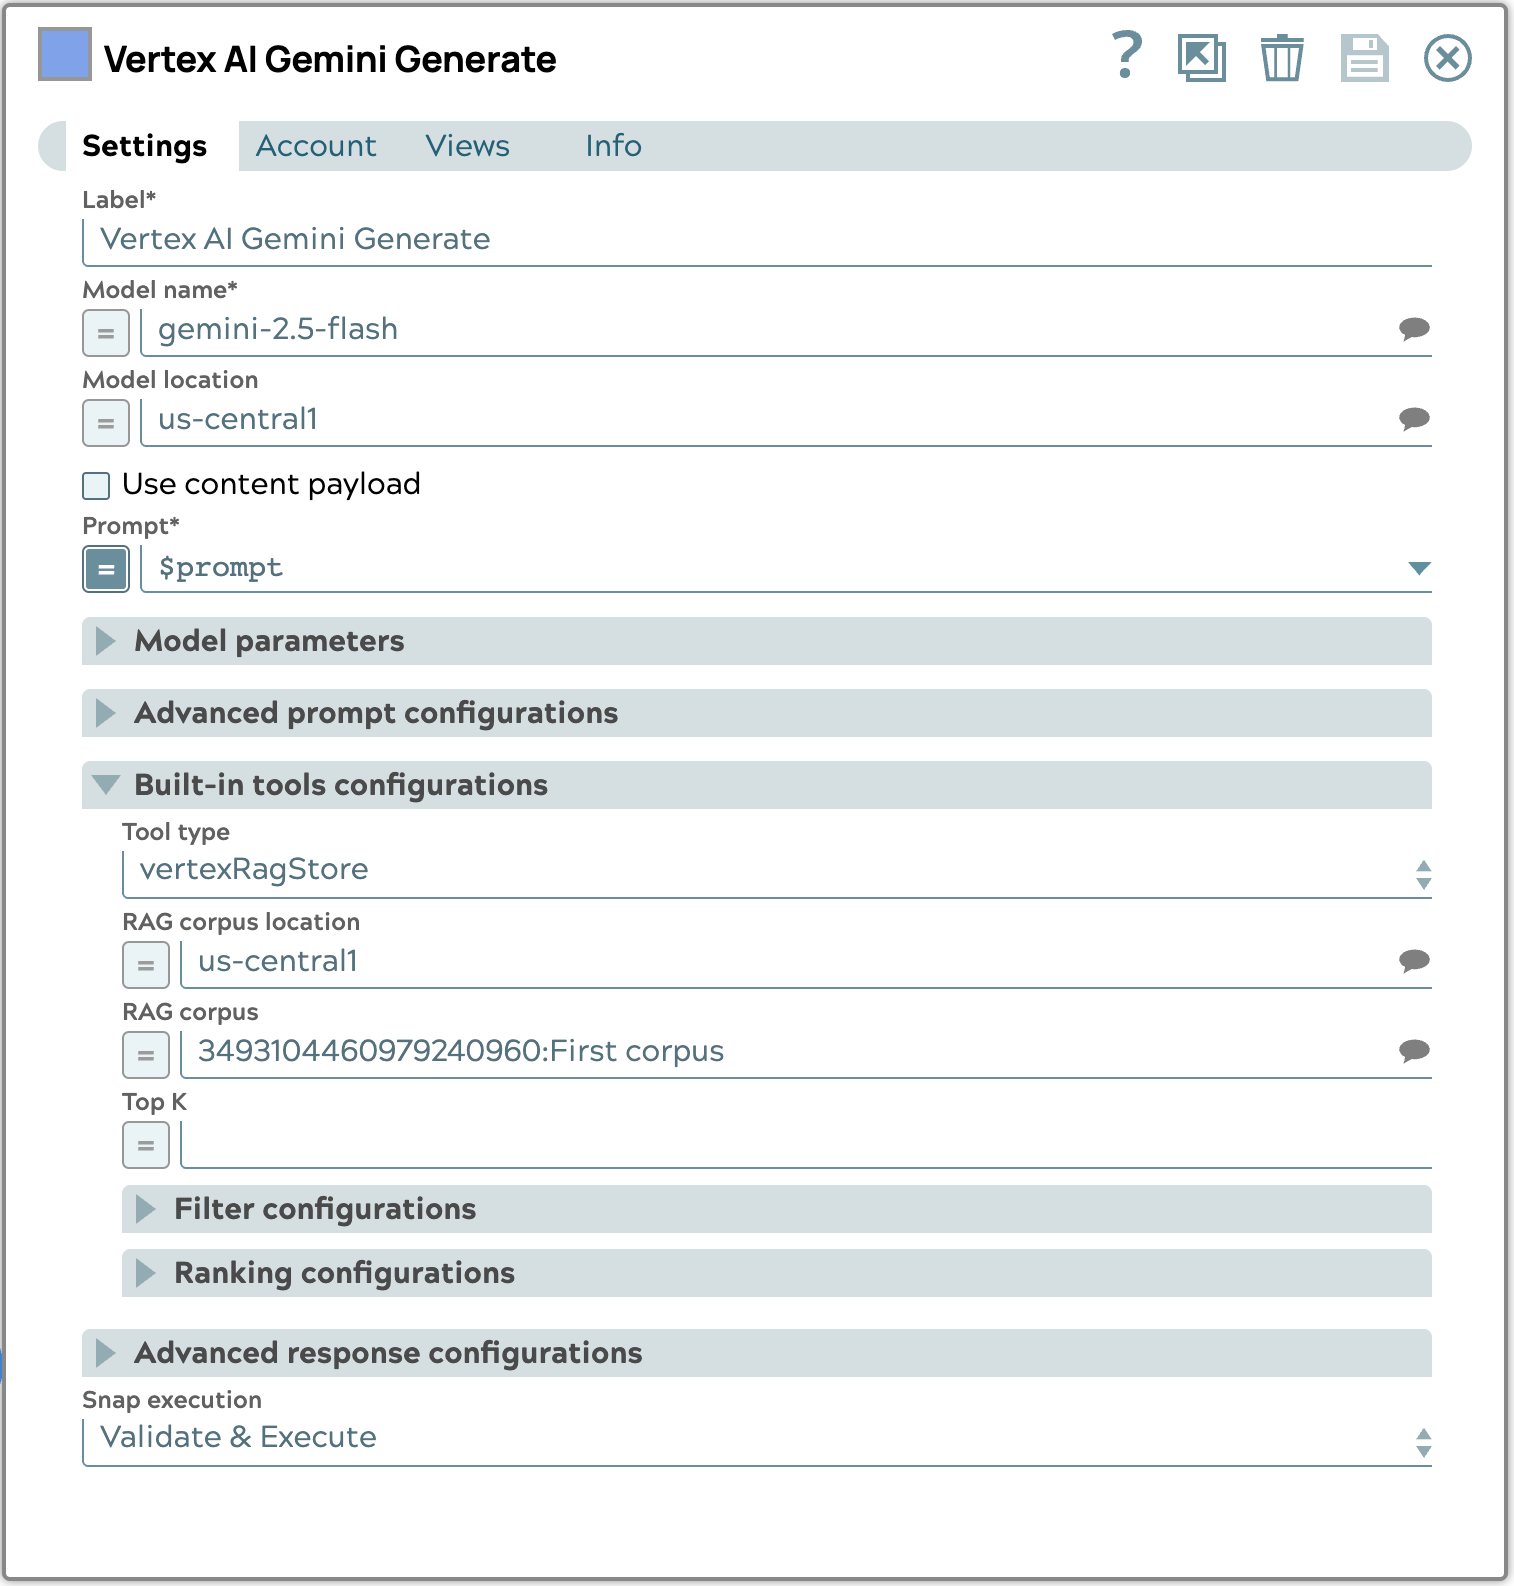Click the restore/pop-out window icon

(x=1201, y=57)
